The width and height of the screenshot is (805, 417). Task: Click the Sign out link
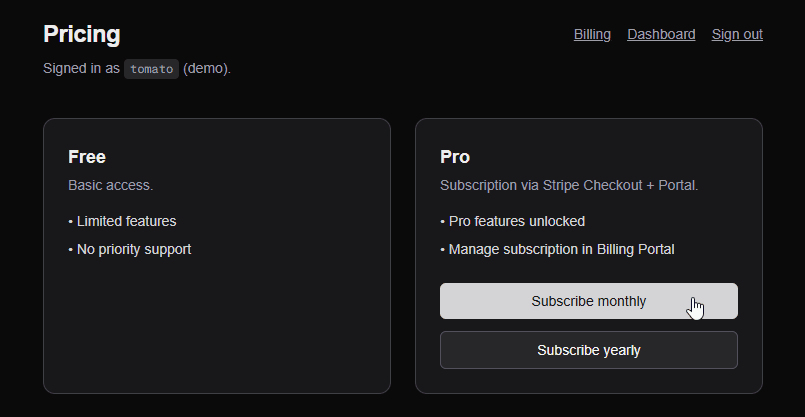737,34
